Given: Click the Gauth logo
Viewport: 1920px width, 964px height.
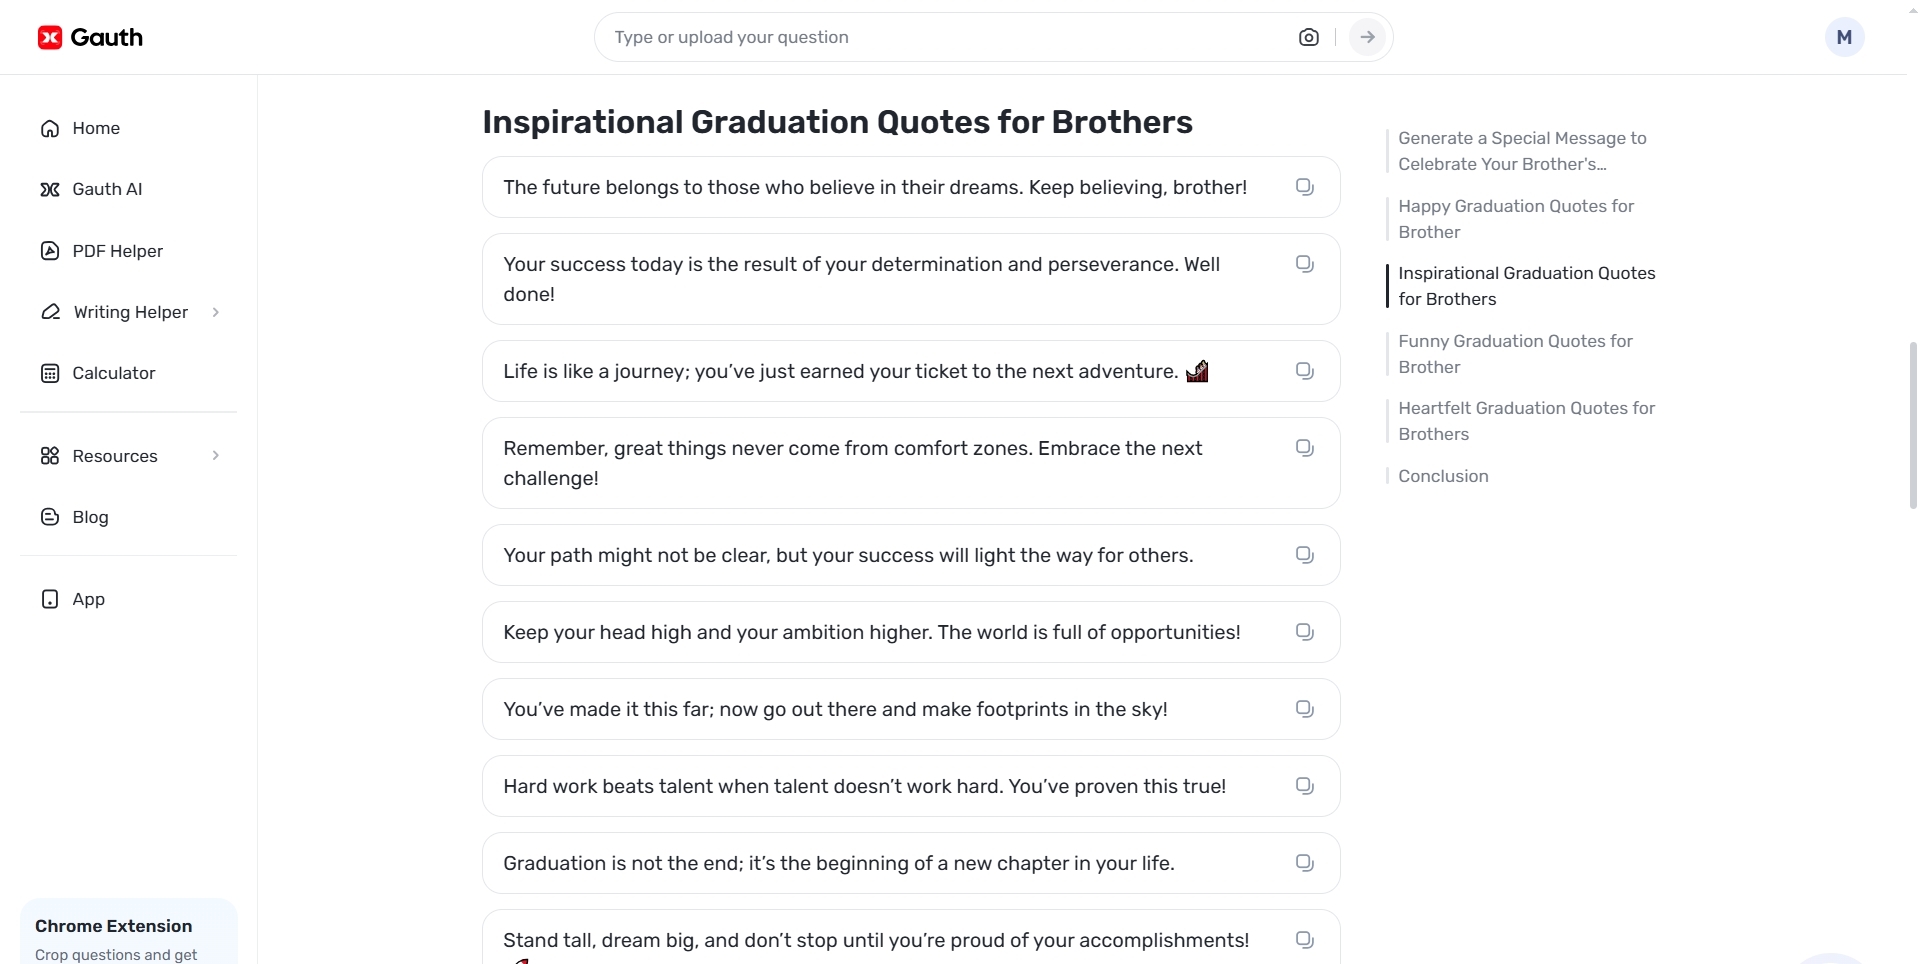Looking at the screenshot, I should click(90, 37).
